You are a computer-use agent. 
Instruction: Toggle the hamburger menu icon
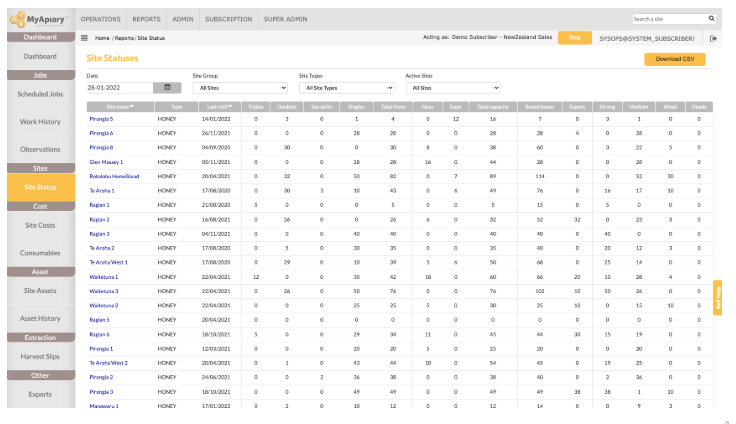click(x=86, y=38)
